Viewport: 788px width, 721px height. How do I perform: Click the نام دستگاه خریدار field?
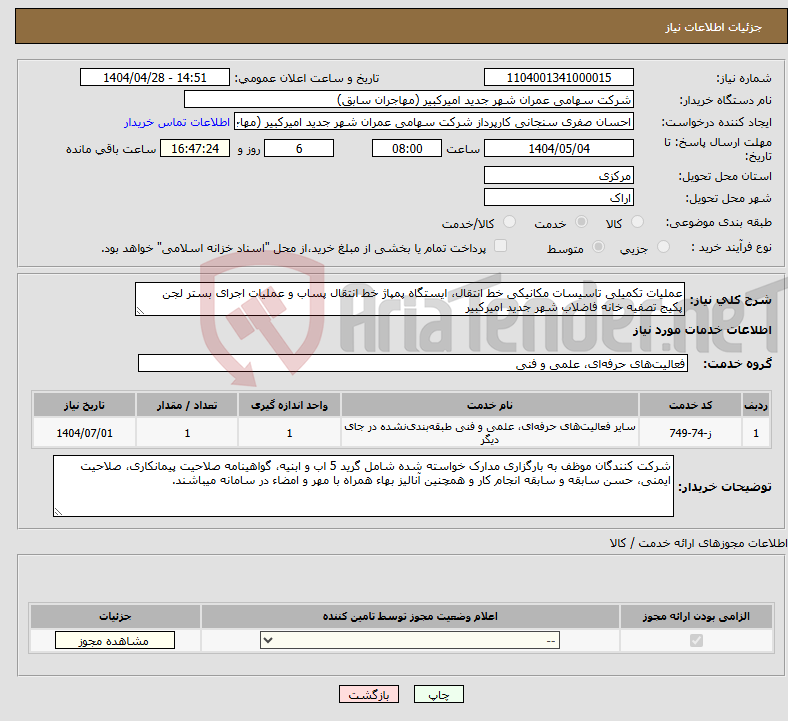pos(409,99)
